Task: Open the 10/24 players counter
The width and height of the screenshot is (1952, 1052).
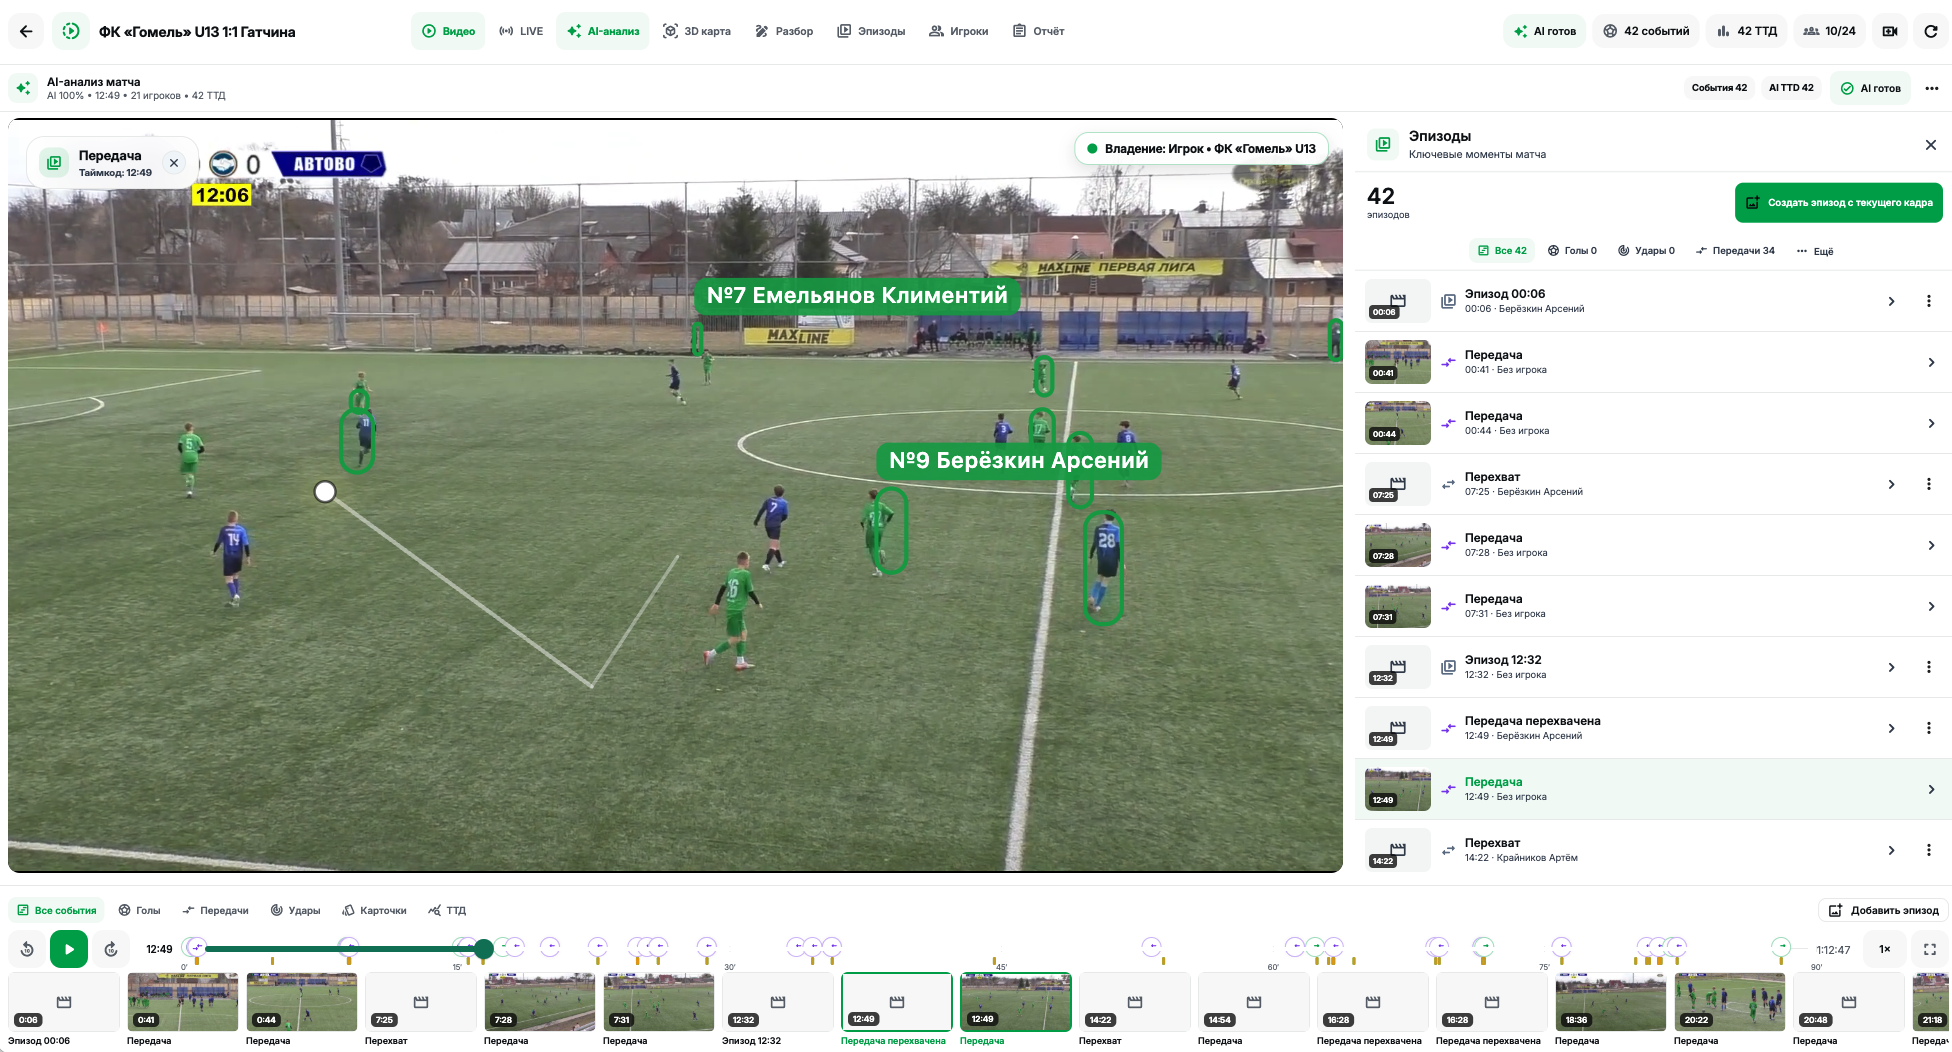Action: 1829,31
